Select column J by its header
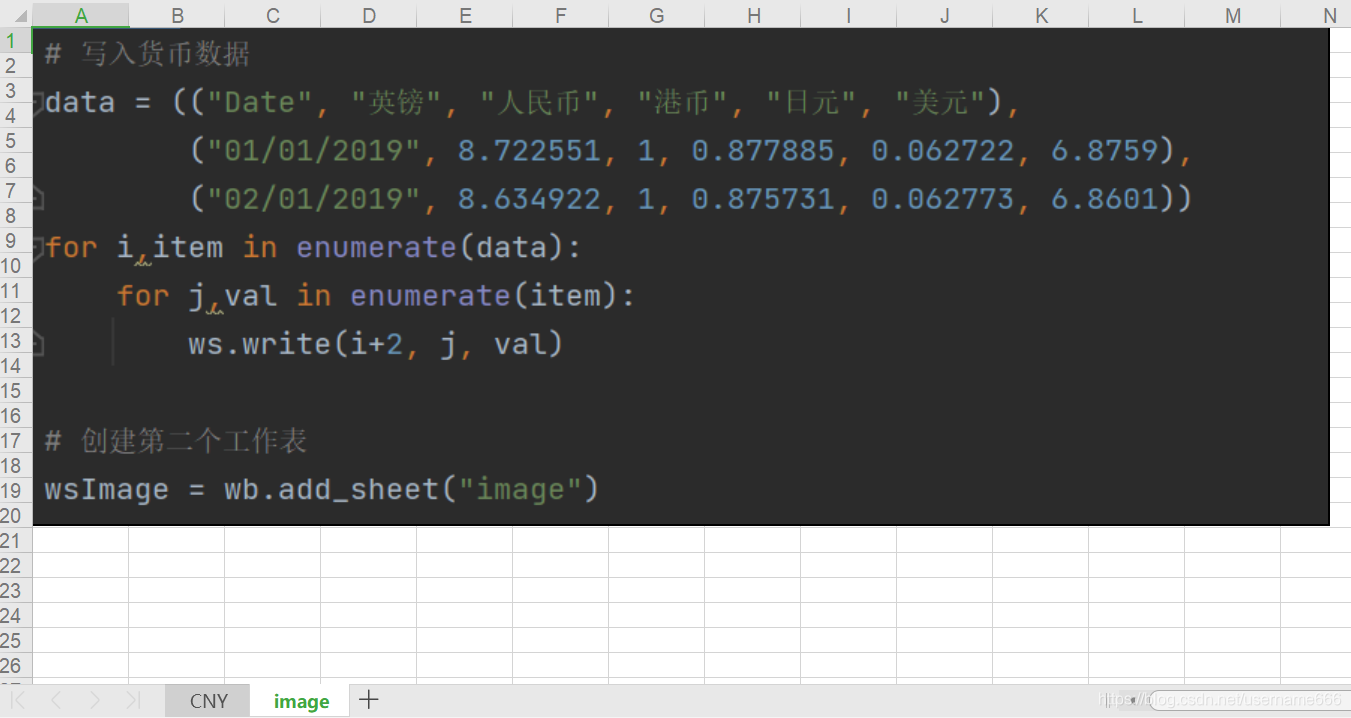The height and width of the screenshot is (718, 1351). coord(944,16)
